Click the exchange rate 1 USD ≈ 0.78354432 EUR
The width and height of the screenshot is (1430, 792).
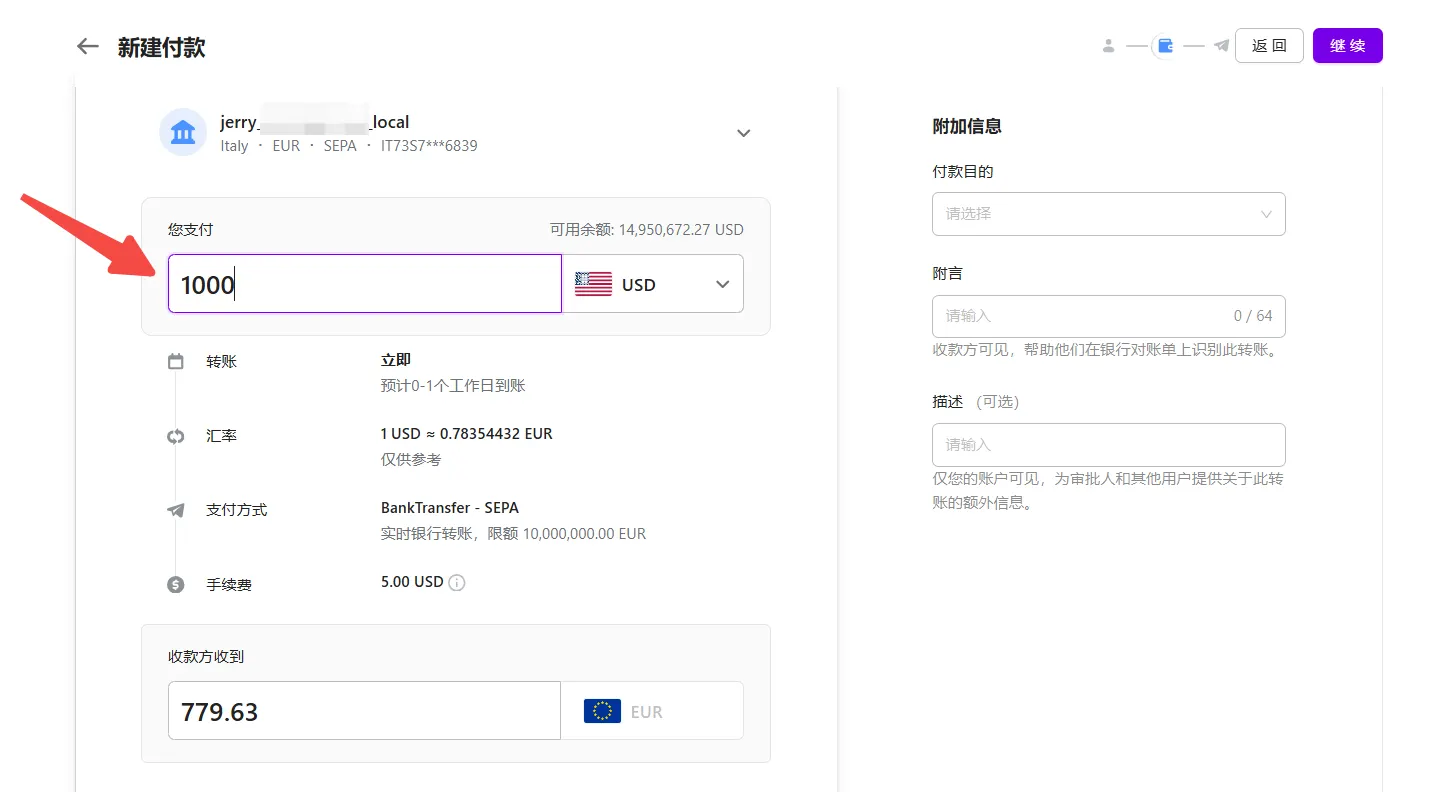pos(467,434)
